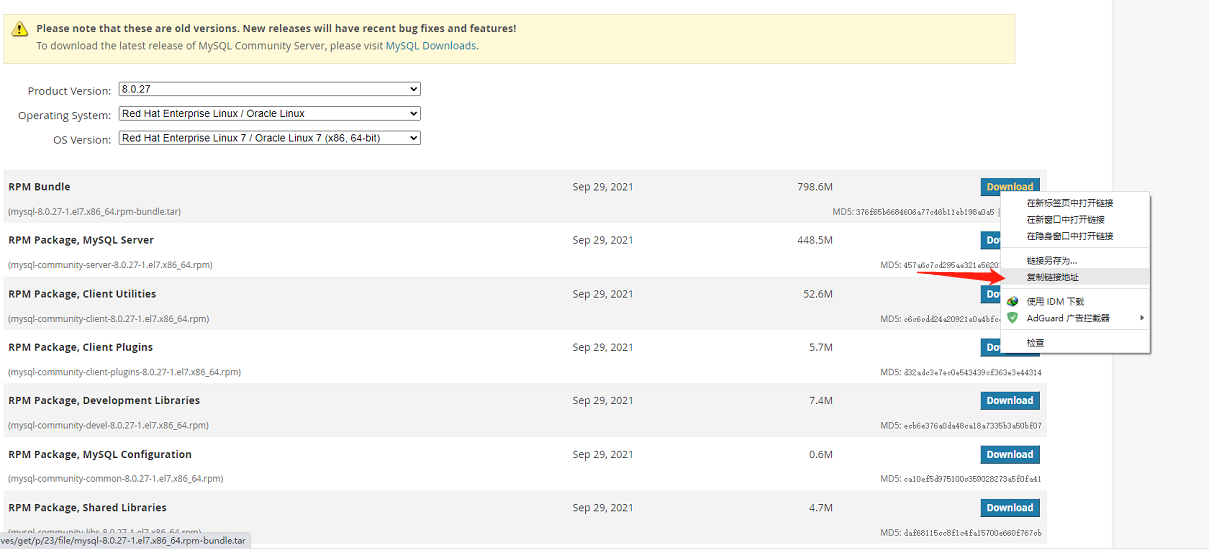1209x549 pixels.
Task: Click the AdGuard green shield icon
Action: (x=1012, y=318)
